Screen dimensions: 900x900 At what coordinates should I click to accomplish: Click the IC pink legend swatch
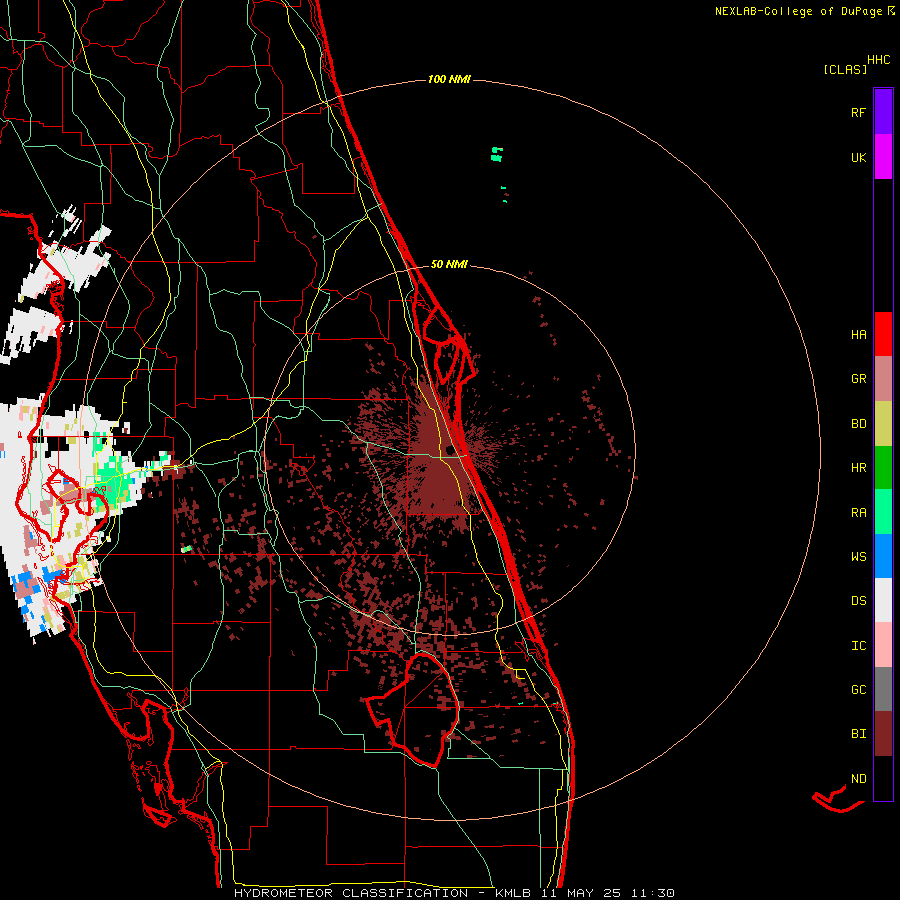883,645
